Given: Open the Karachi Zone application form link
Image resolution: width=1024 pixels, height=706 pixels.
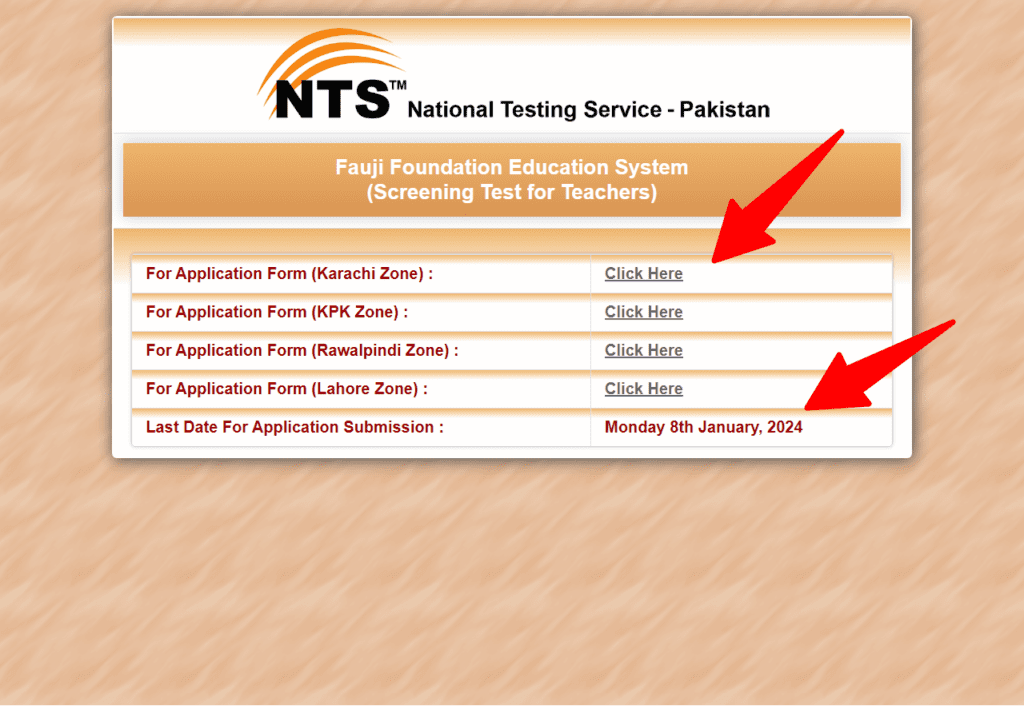Looking at the screenshot, I should click(x=643, y=274).
